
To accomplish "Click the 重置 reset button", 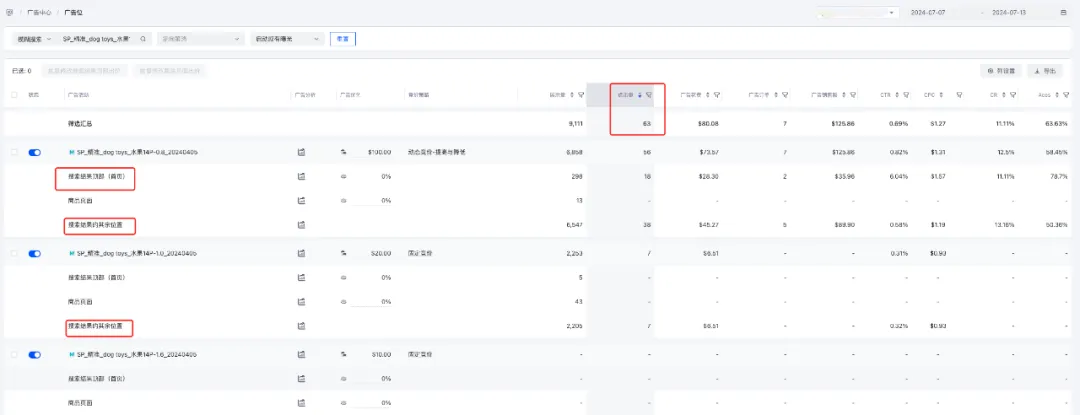I will coord(343,39).
